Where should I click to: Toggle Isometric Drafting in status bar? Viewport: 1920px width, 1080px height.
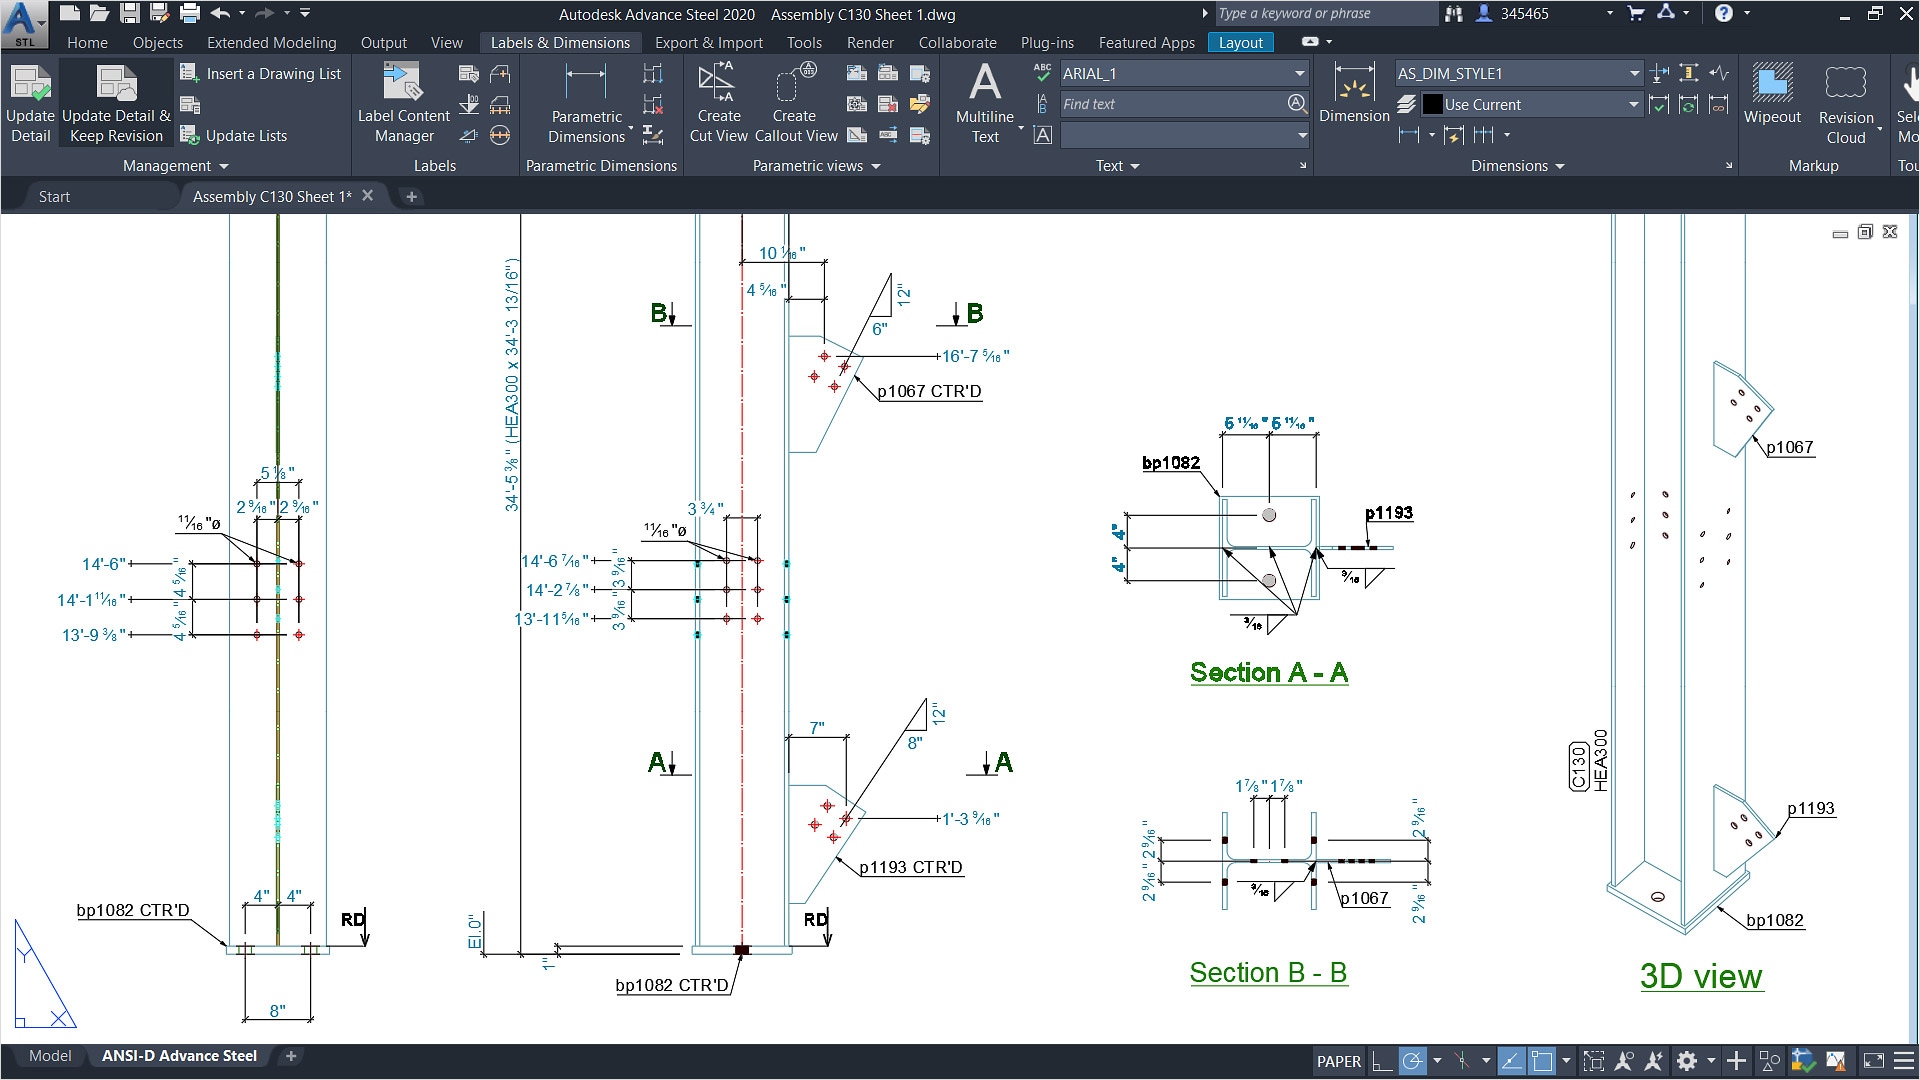1462,1061
